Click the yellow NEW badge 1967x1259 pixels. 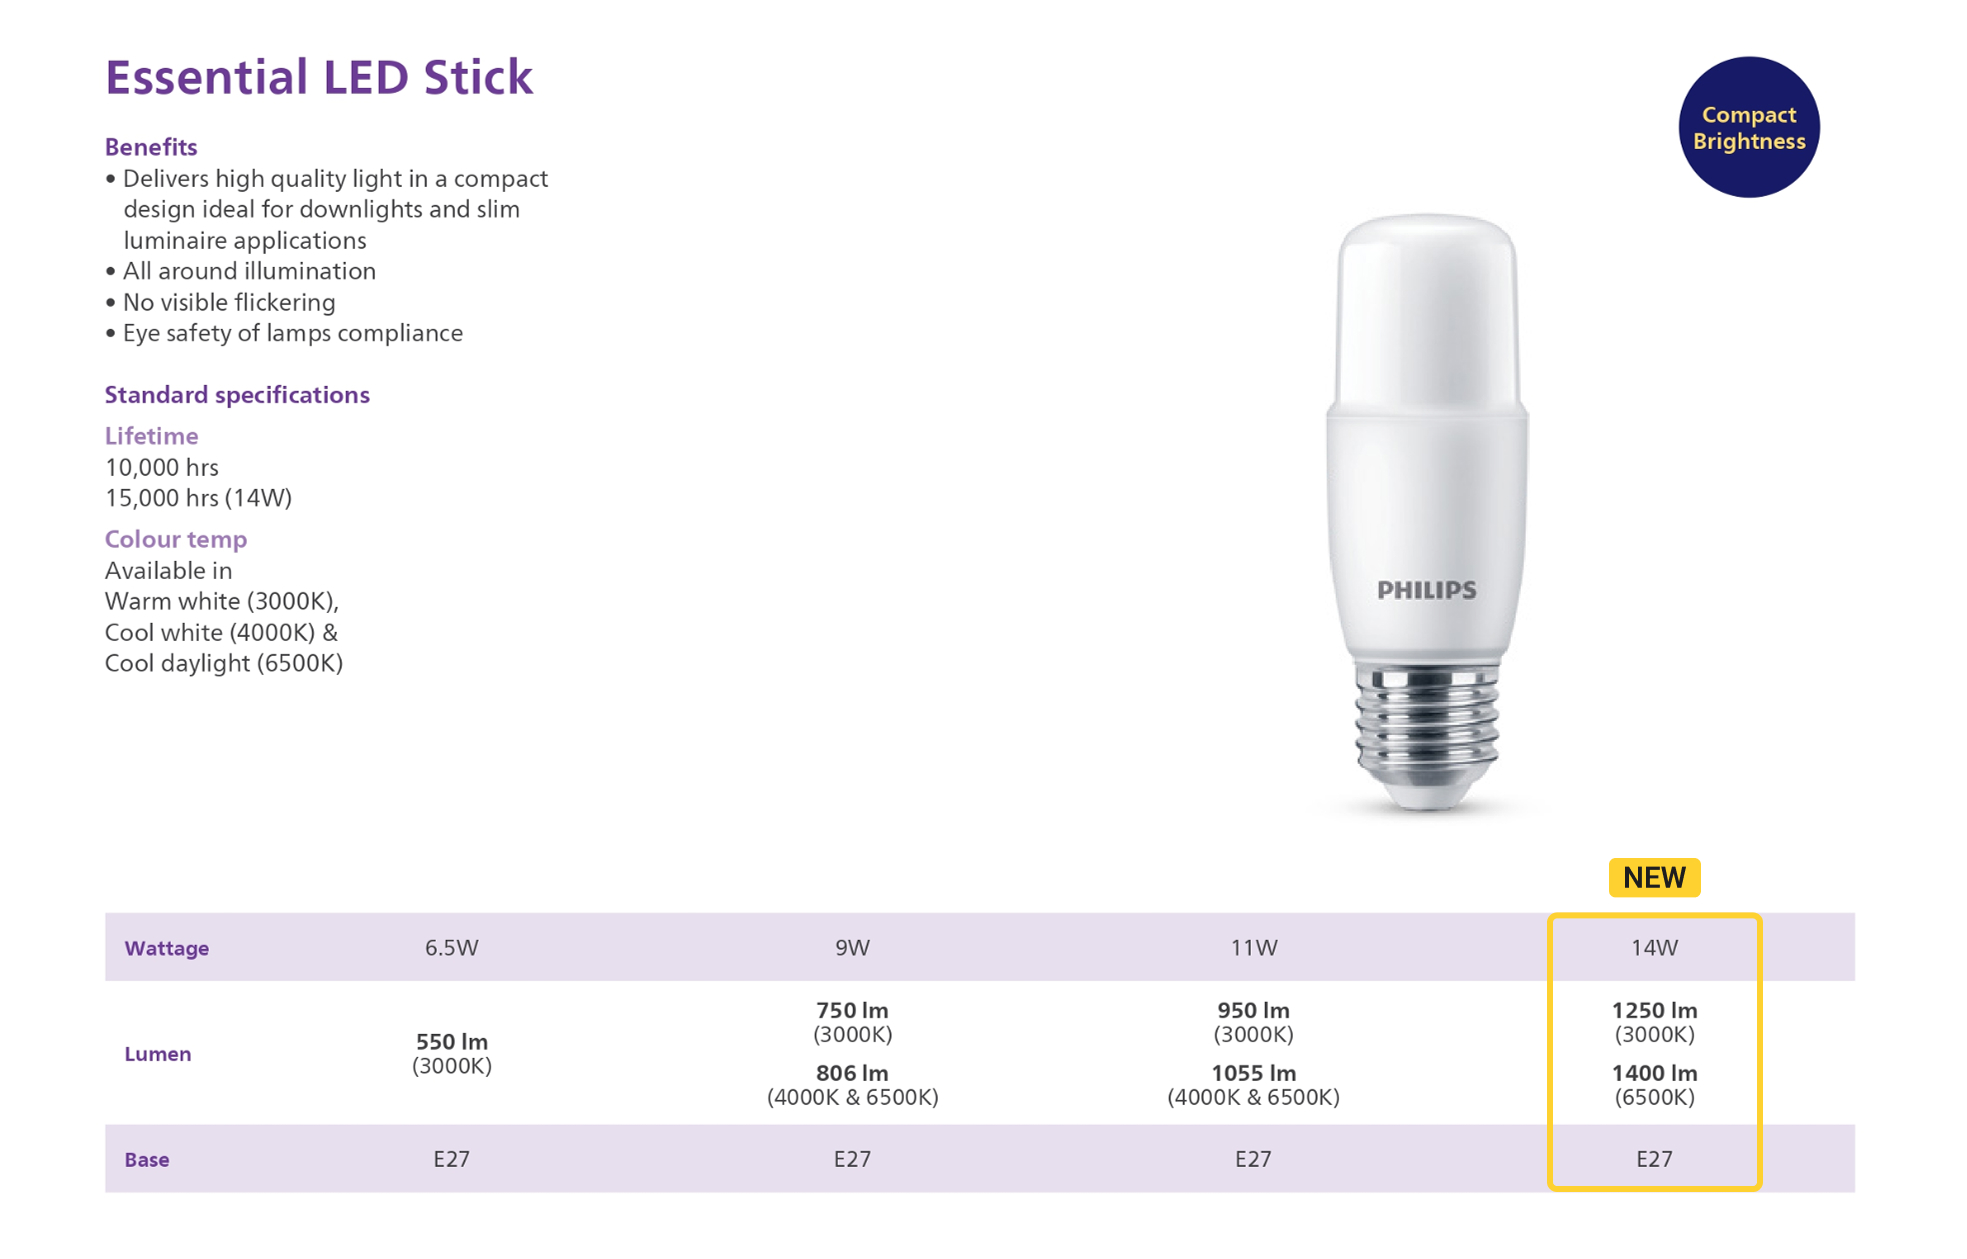(x=1654, y=877)
